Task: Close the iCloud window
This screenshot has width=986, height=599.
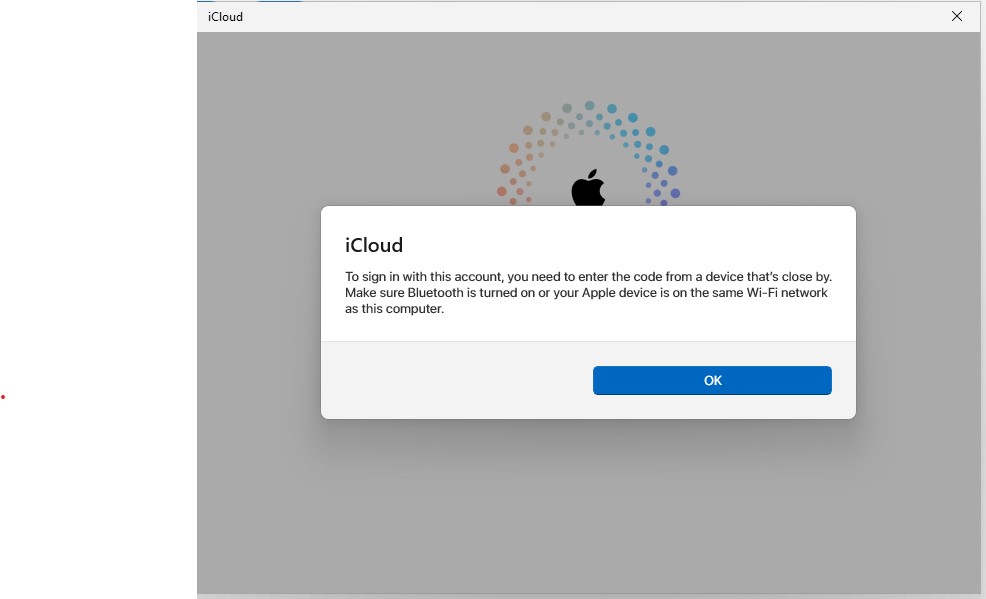Action: coord(956,16)
